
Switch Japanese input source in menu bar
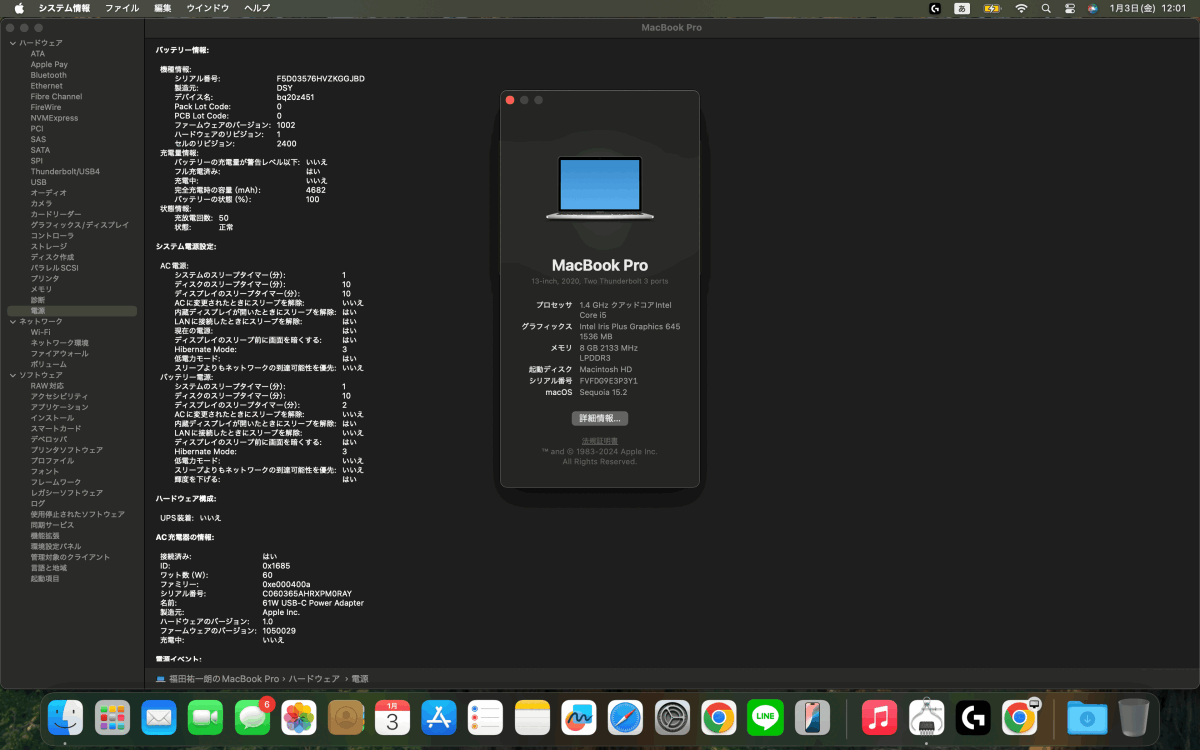(x=963, y=8)
